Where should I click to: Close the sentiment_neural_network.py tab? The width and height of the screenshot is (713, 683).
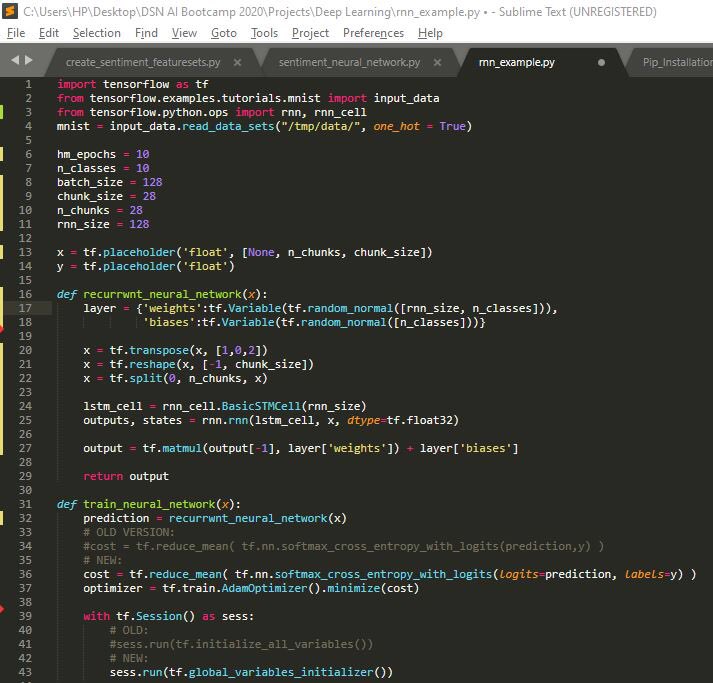(437, 62)
